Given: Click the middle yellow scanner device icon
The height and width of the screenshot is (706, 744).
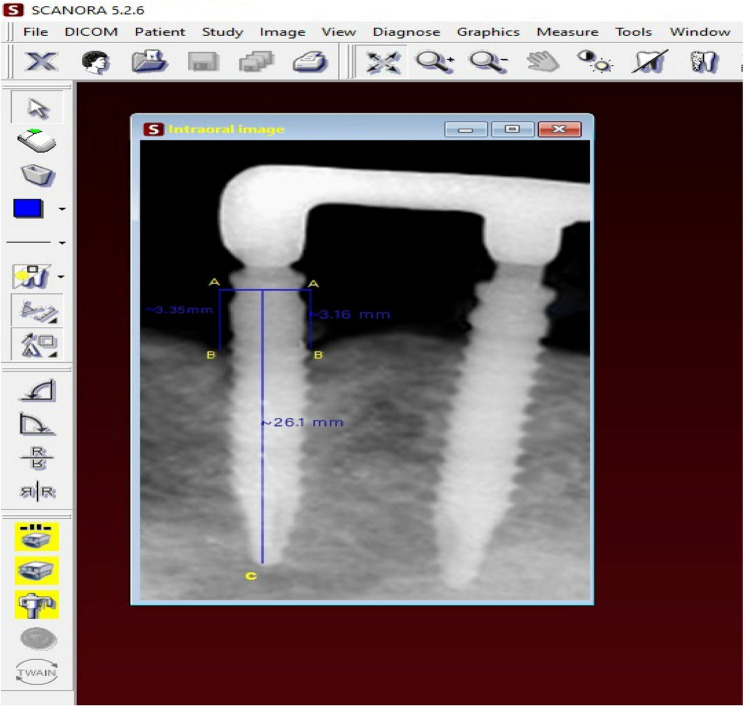Looking at the screenshot, I should coord(37,570).
